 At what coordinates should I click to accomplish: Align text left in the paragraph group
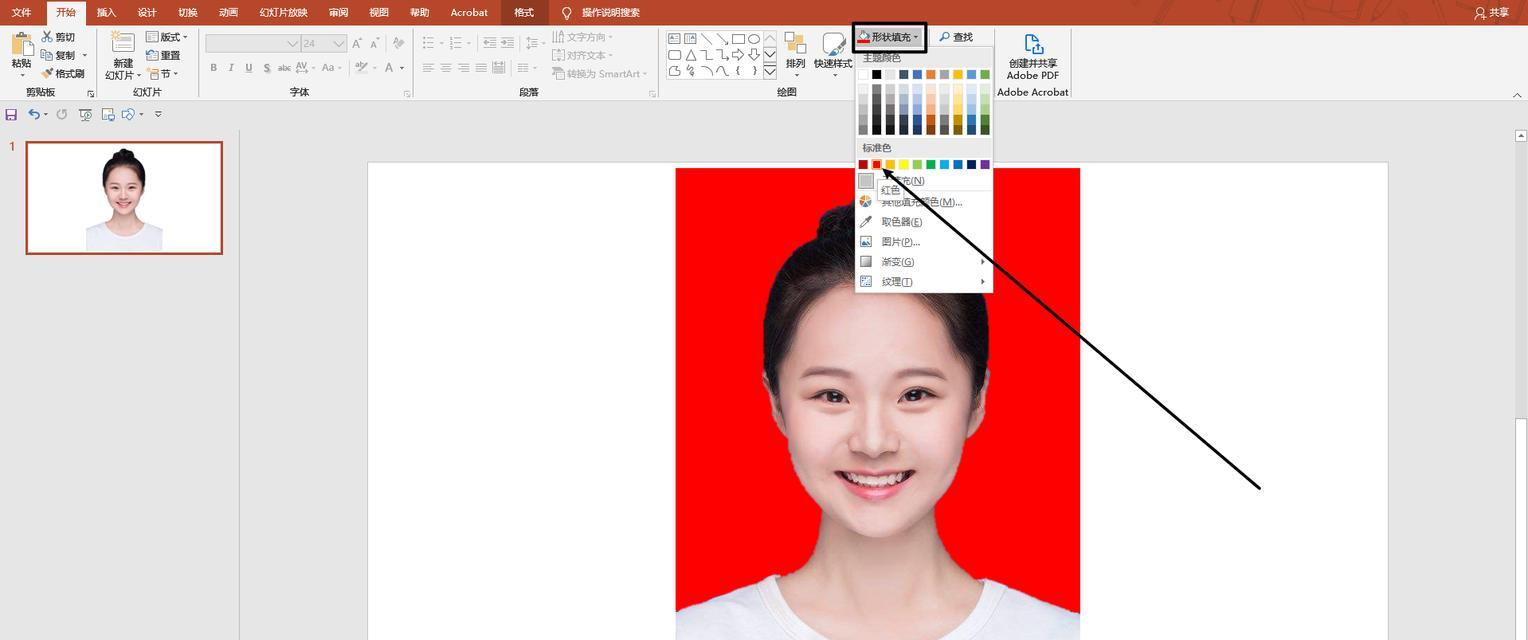[x=428, y=68]
